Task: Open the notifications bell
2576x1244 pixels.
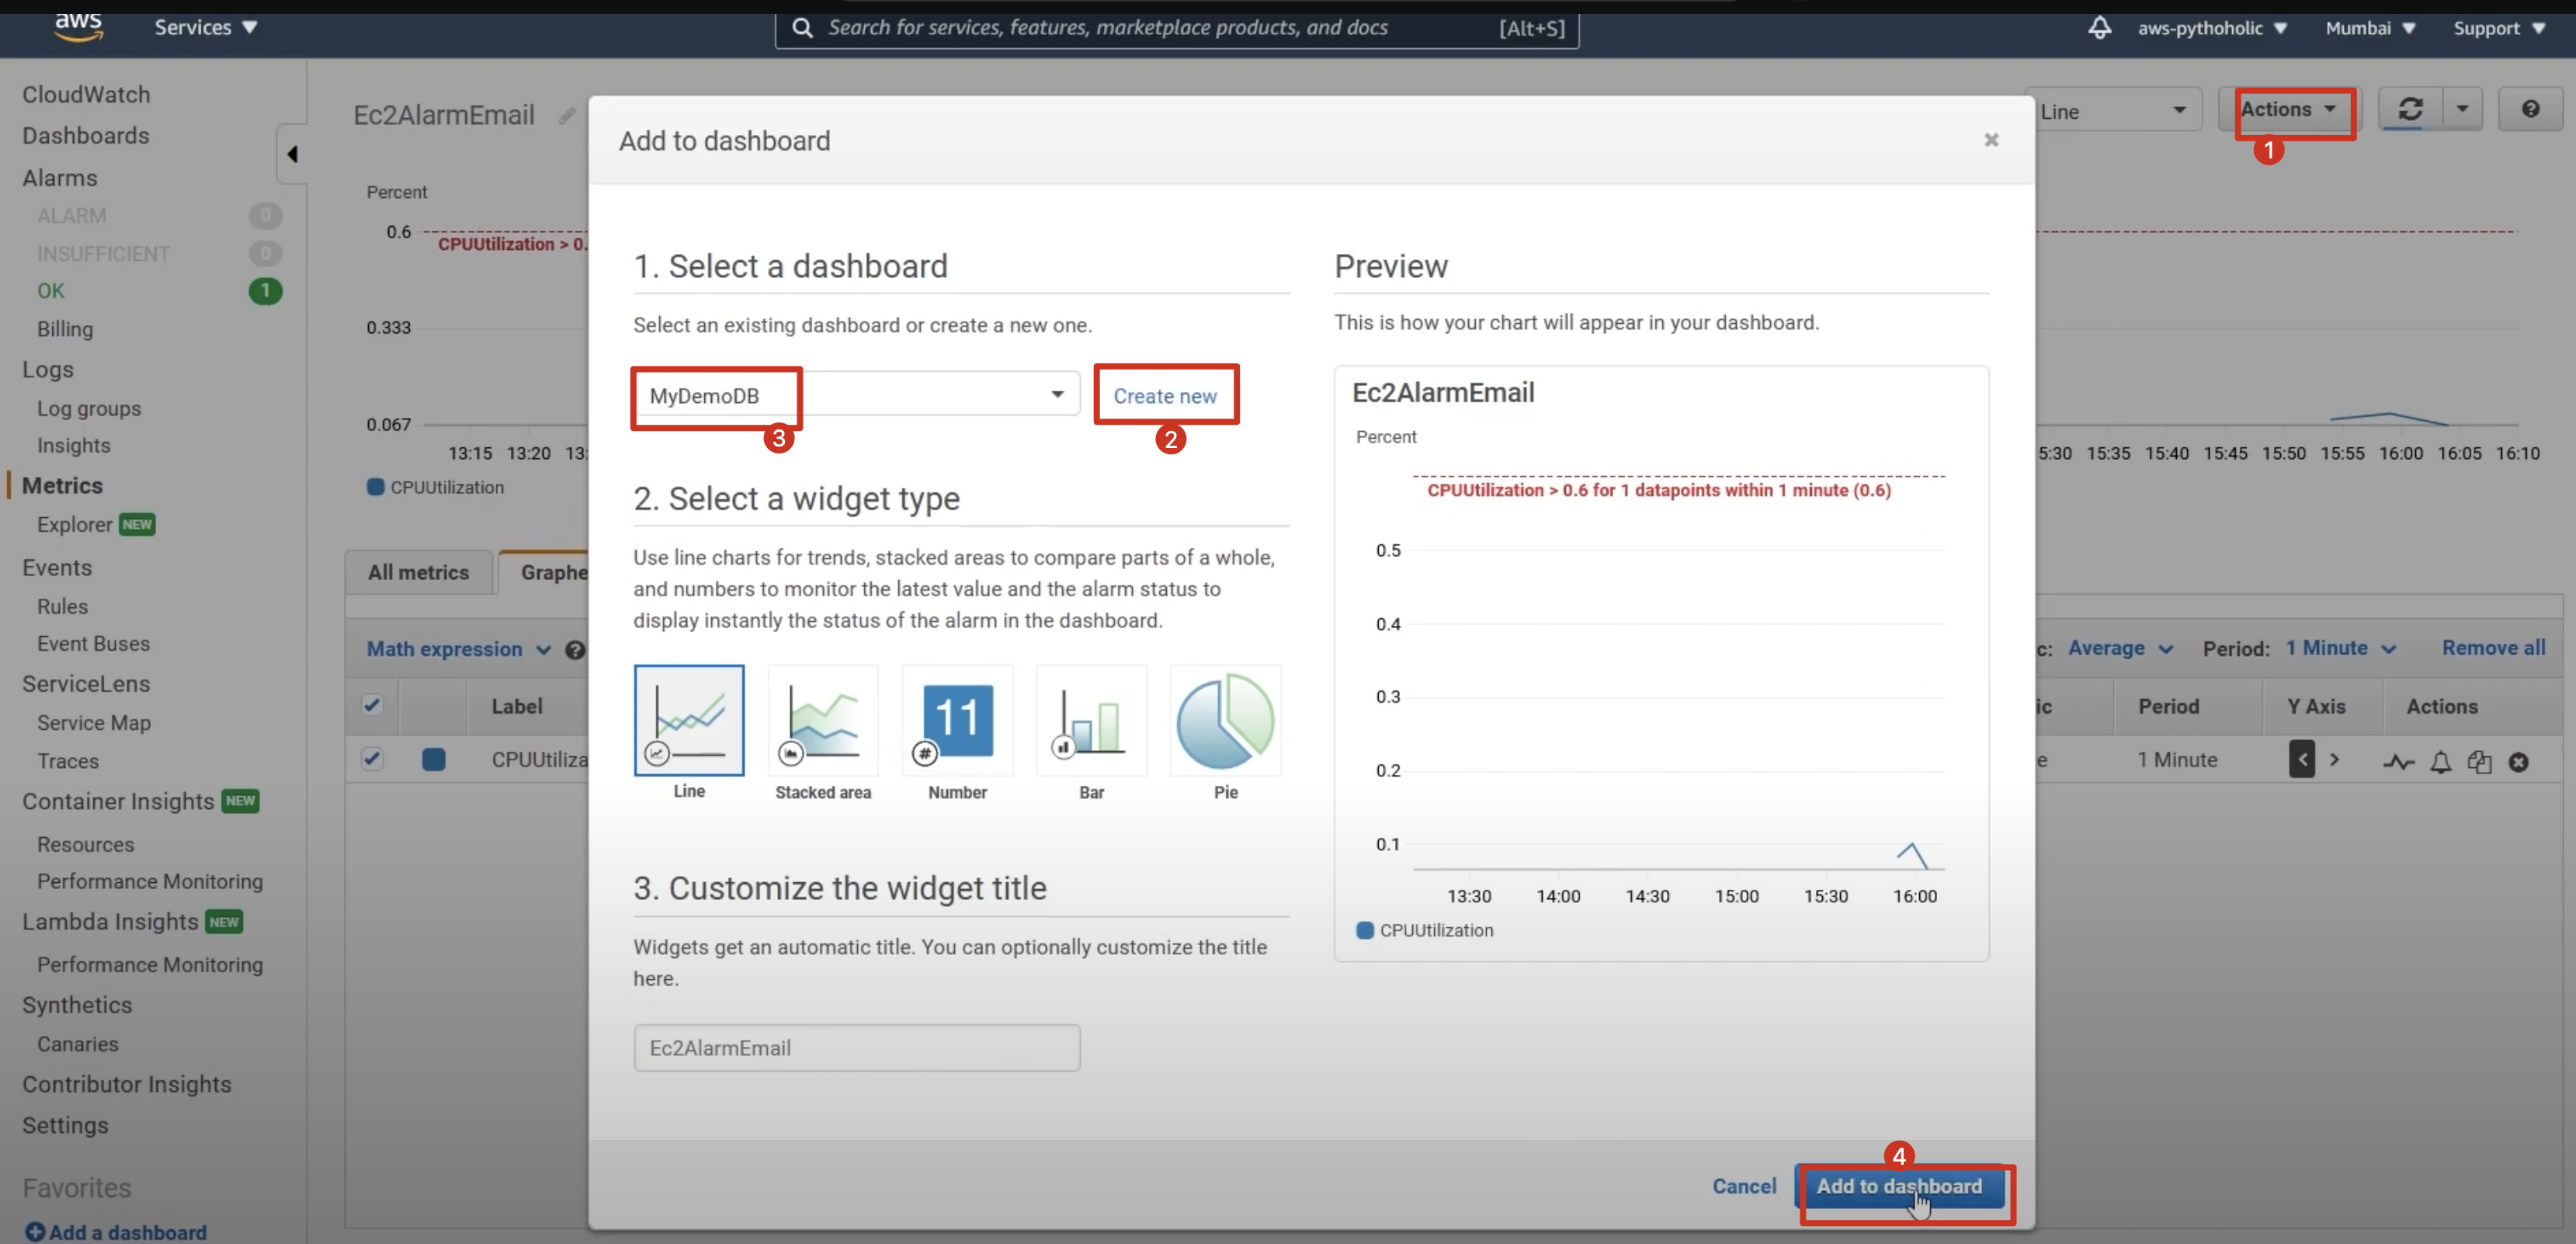Action: pos(2099,28)
